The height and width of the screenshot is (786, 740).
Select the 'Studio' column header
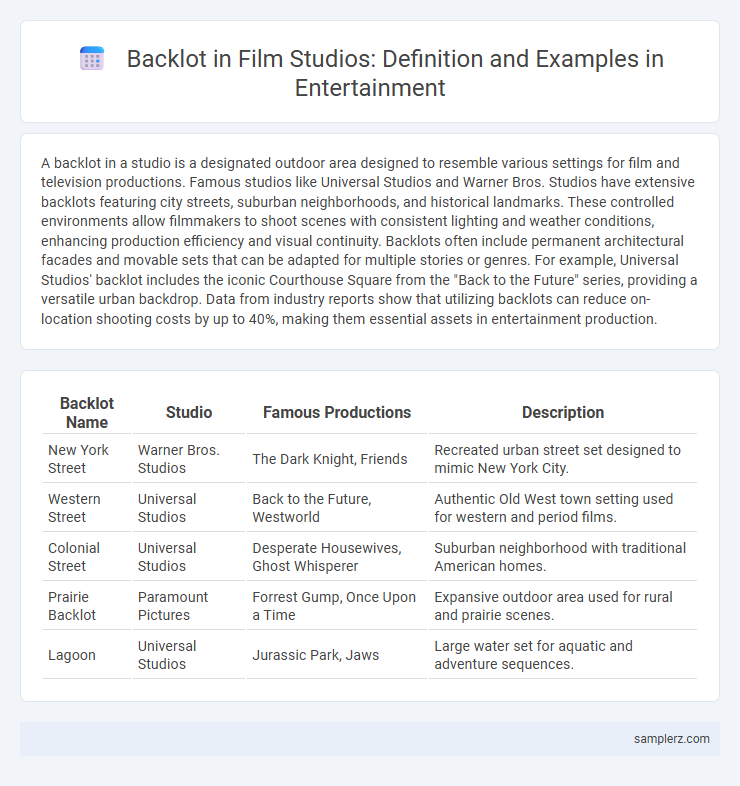click(189, 413)
